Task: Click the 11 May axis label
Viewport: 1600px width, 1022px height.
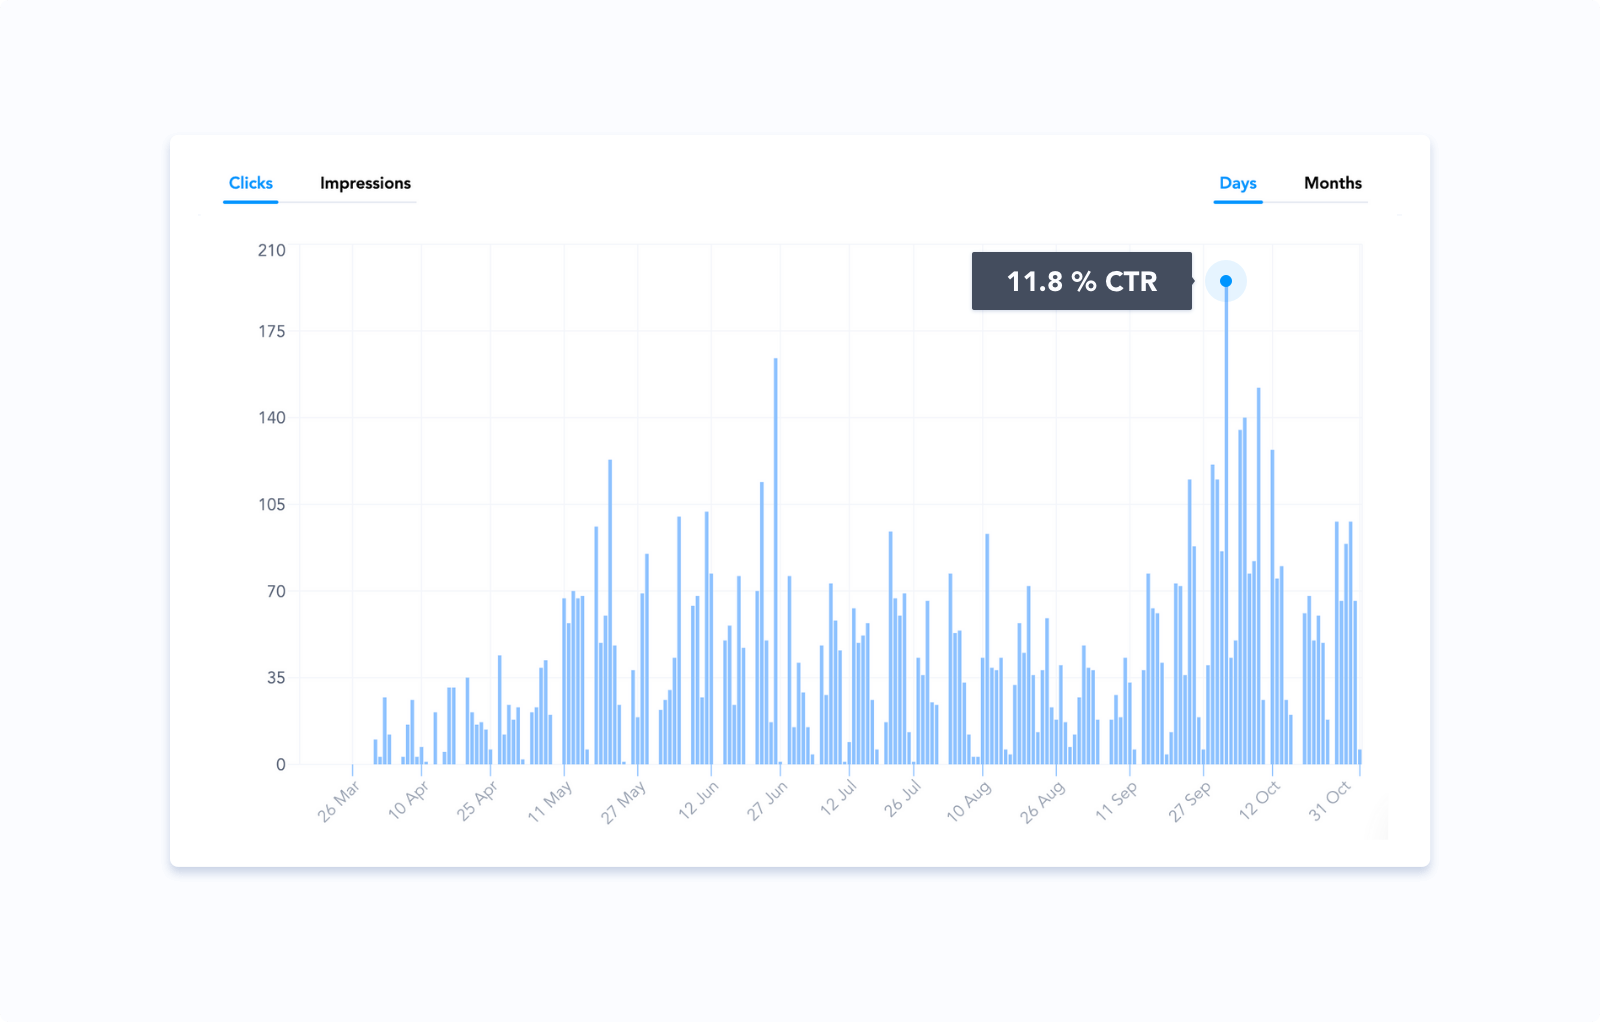Action: point(550,802)
